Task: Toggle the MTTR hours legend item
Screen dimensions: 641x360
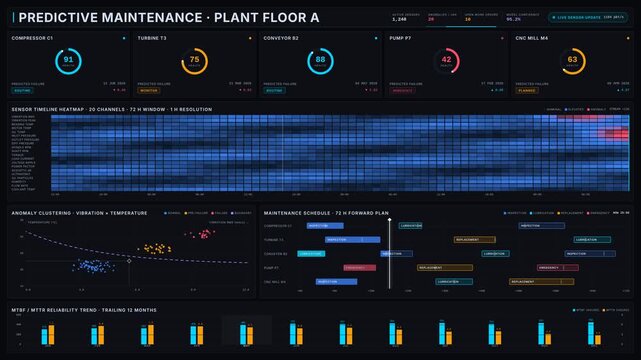Action: click(616, 310)
